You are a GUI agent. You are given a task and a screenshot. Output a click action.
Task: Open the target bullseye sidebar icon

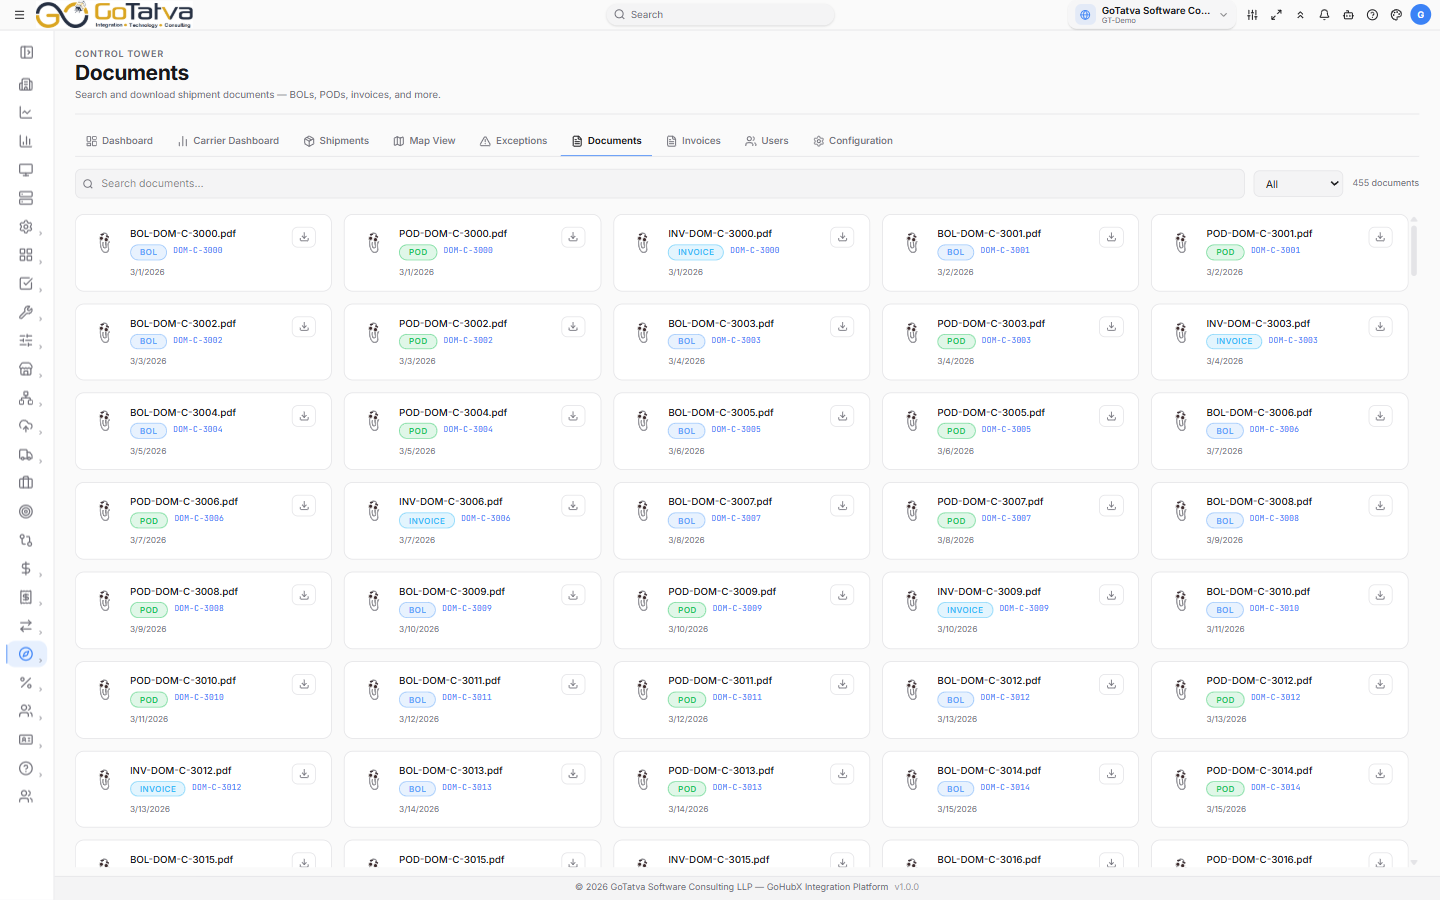26,511
